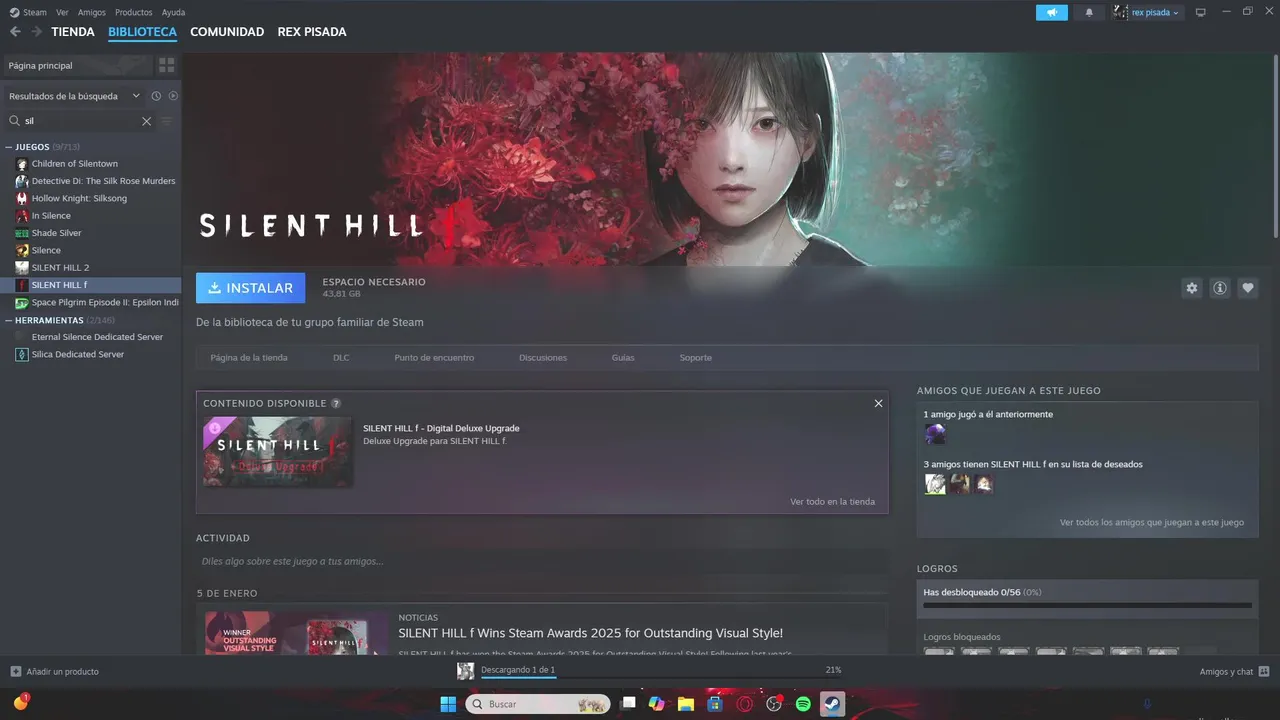The width and height of the screenshot is (1280, 720).
Task: Open the Discusiones tab
Action: click(x=543, y=357)
